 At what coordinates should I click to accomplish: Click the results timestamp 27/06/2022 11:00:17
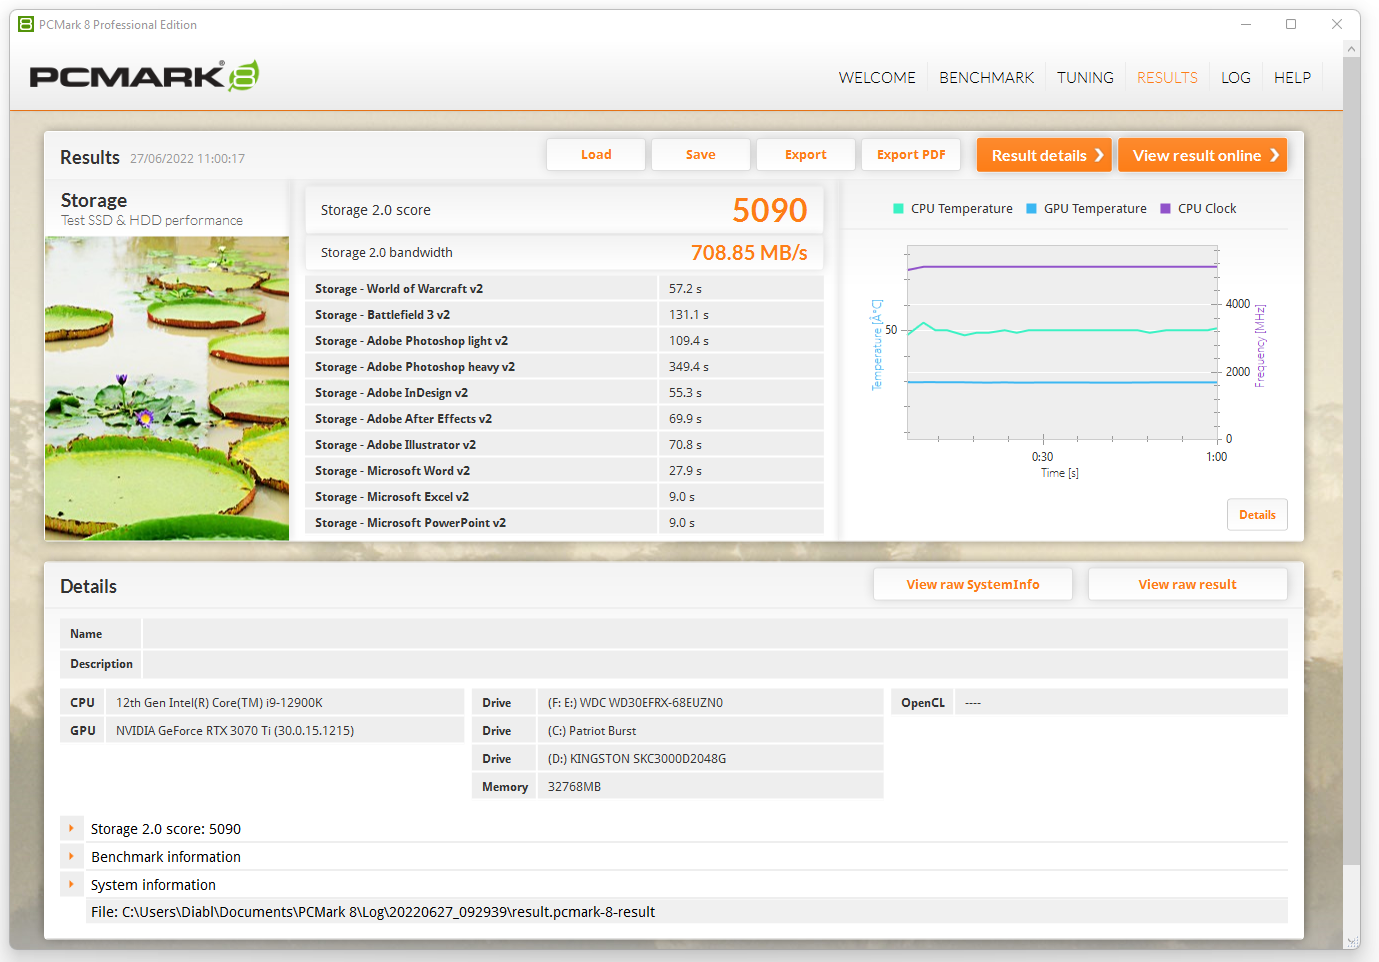coord(187,159)
